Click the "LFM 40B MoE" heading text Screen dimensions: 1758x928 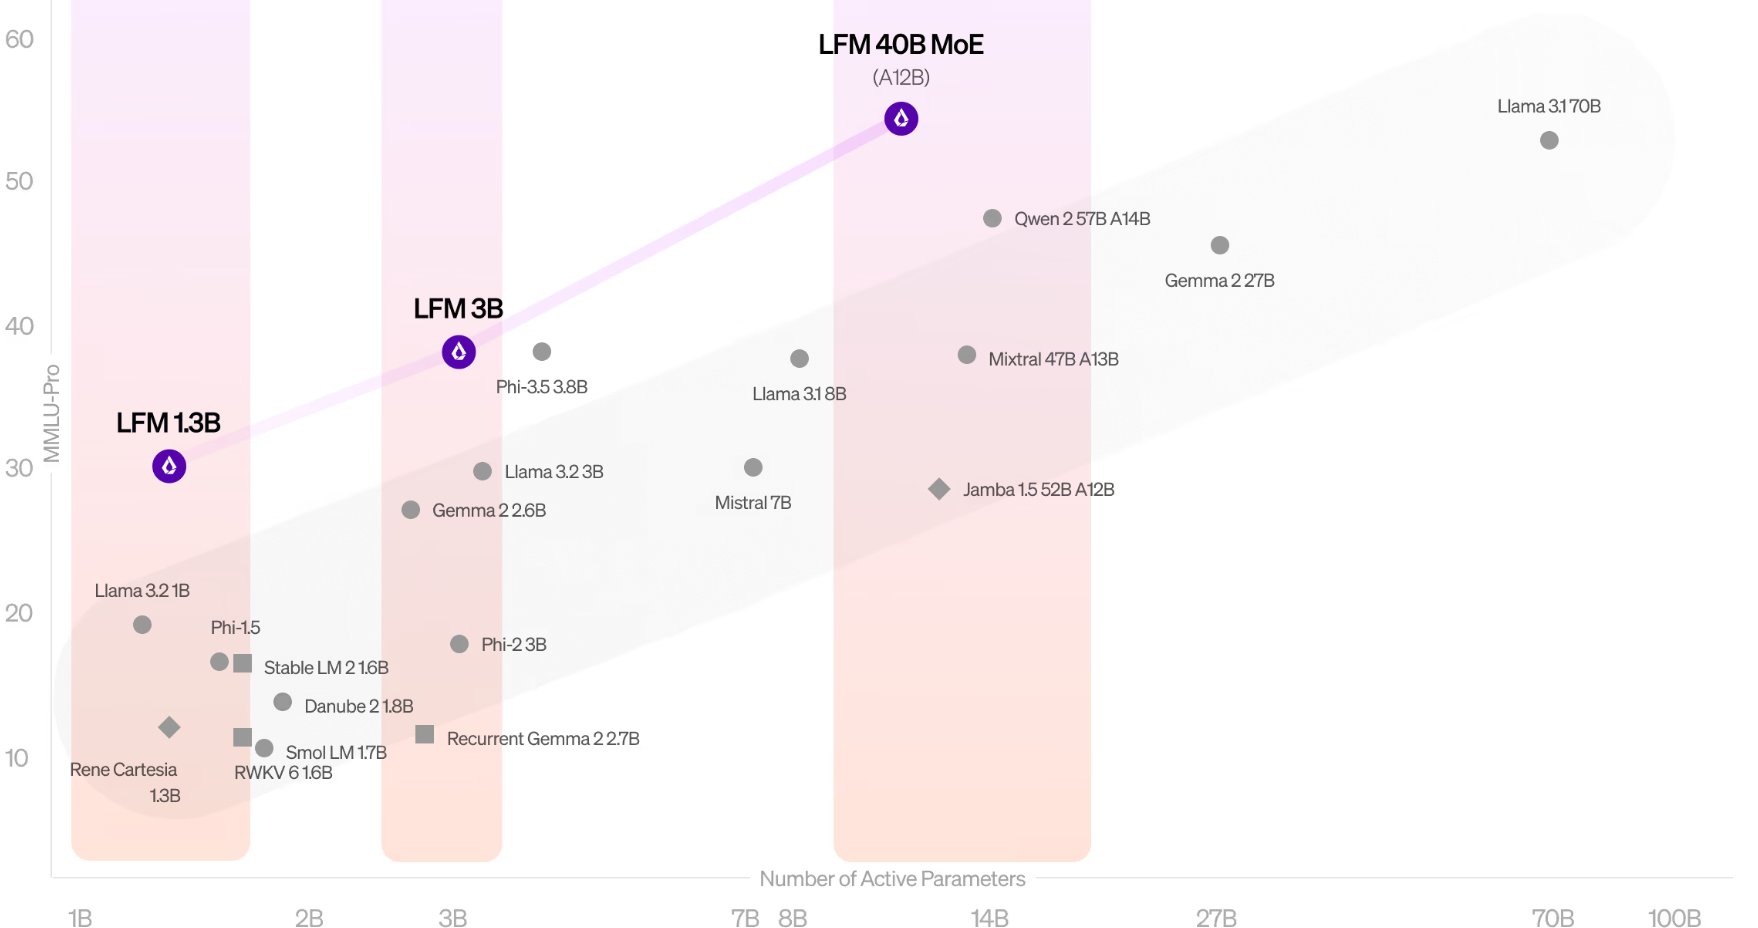pyautogui.click(x=901, y=45)
